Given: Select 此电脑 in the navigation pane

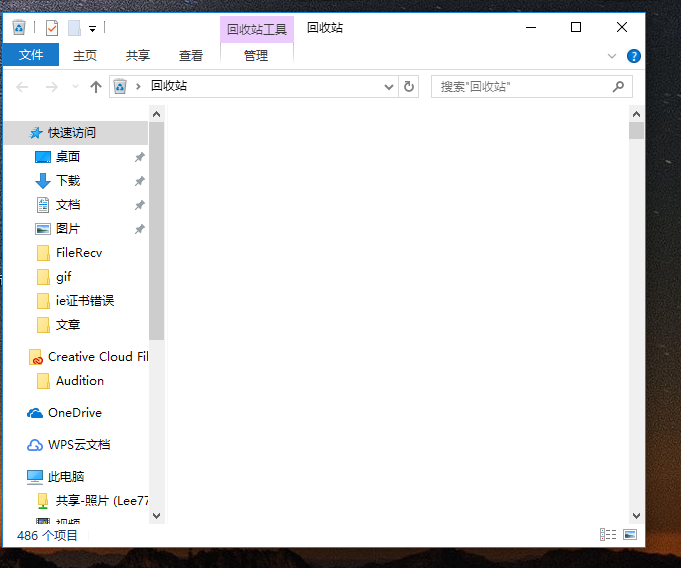Looking at the screenshot, I should click(66, 477).
